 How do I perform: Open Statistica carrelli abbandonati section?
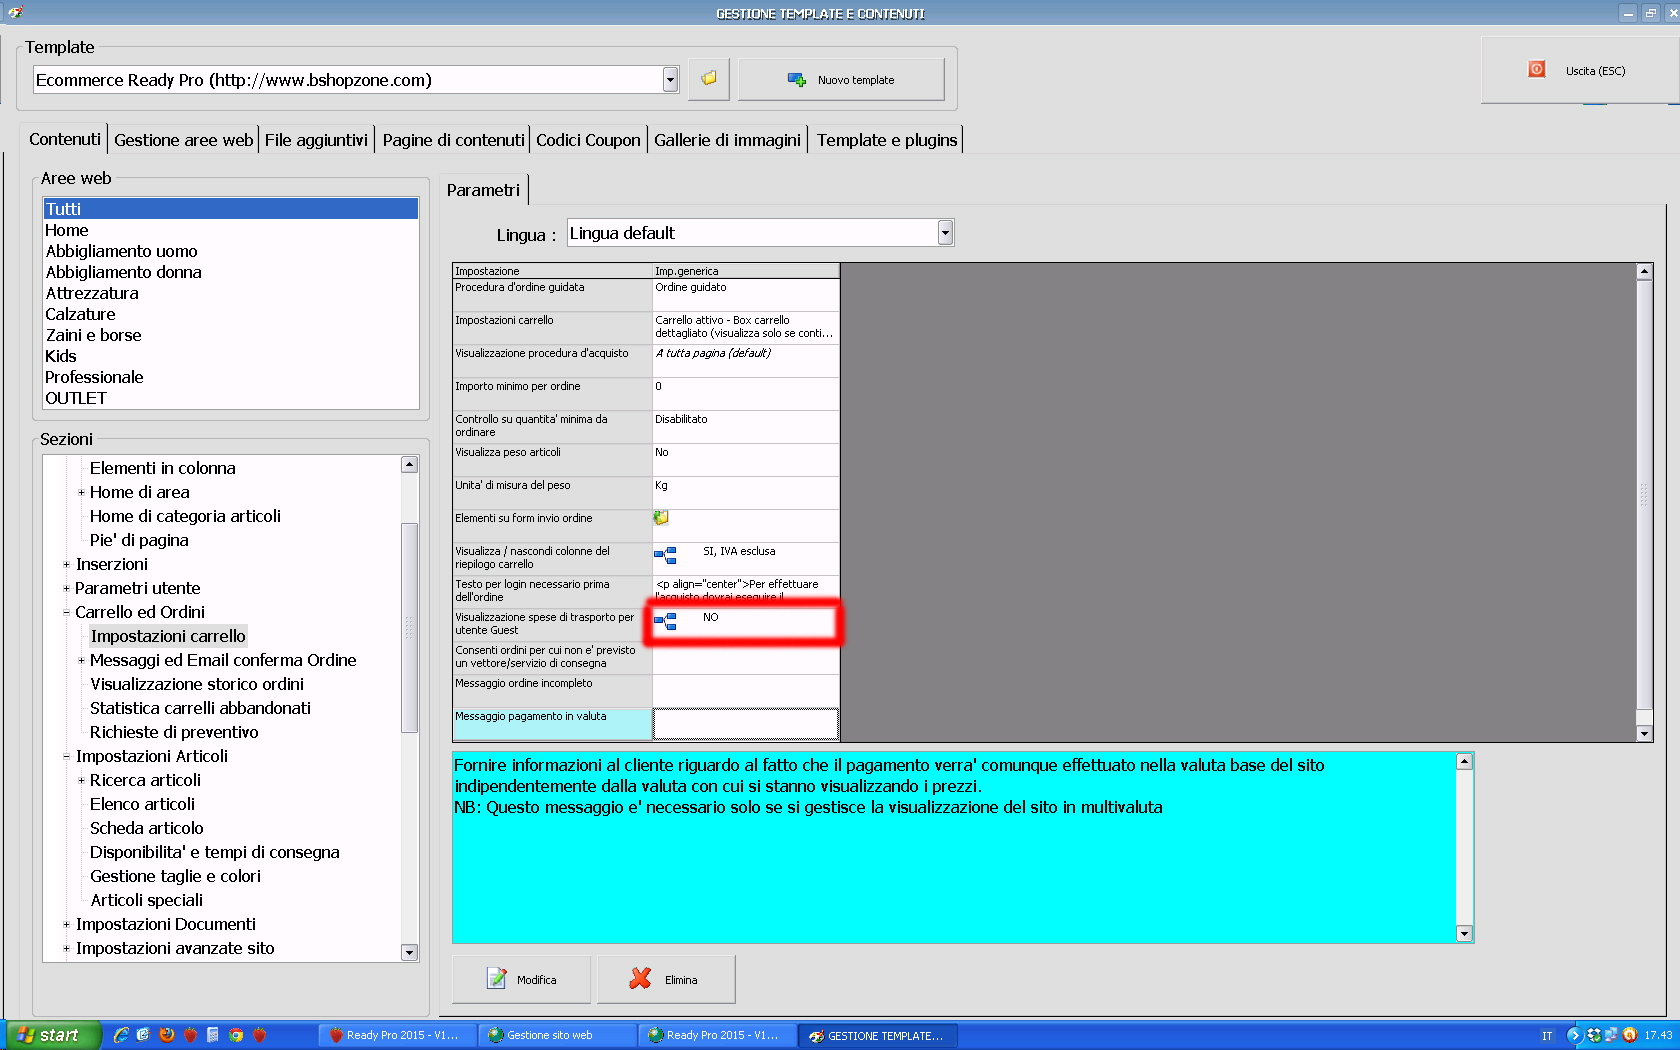coord(200,708)
